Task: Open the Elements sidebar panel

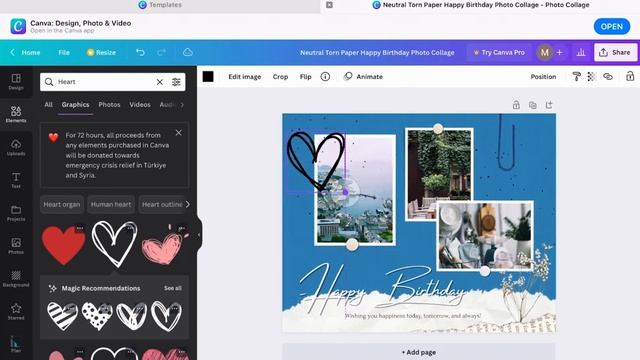Action: (16, 114)
